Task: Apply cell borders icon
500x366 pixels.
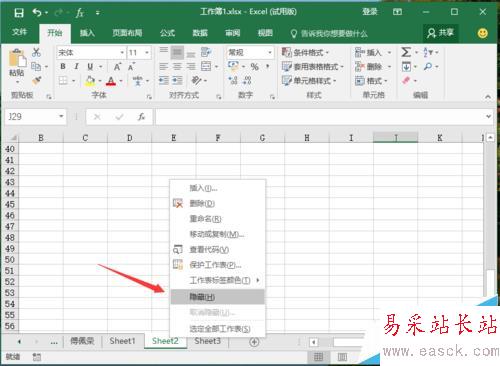Action: [63, 80]
